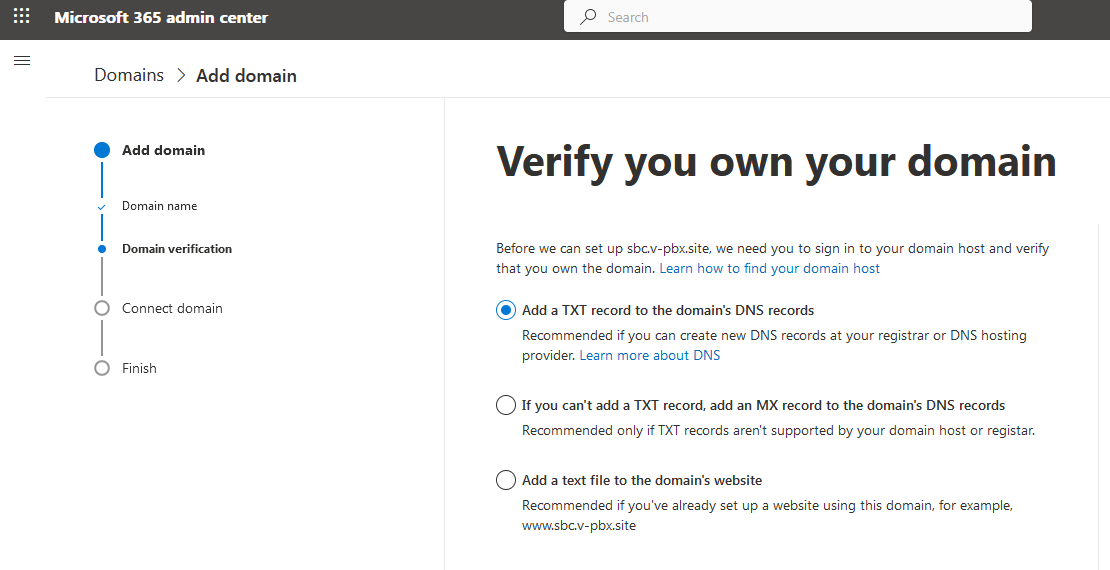Select the MX record verification option

click(505, 405)
